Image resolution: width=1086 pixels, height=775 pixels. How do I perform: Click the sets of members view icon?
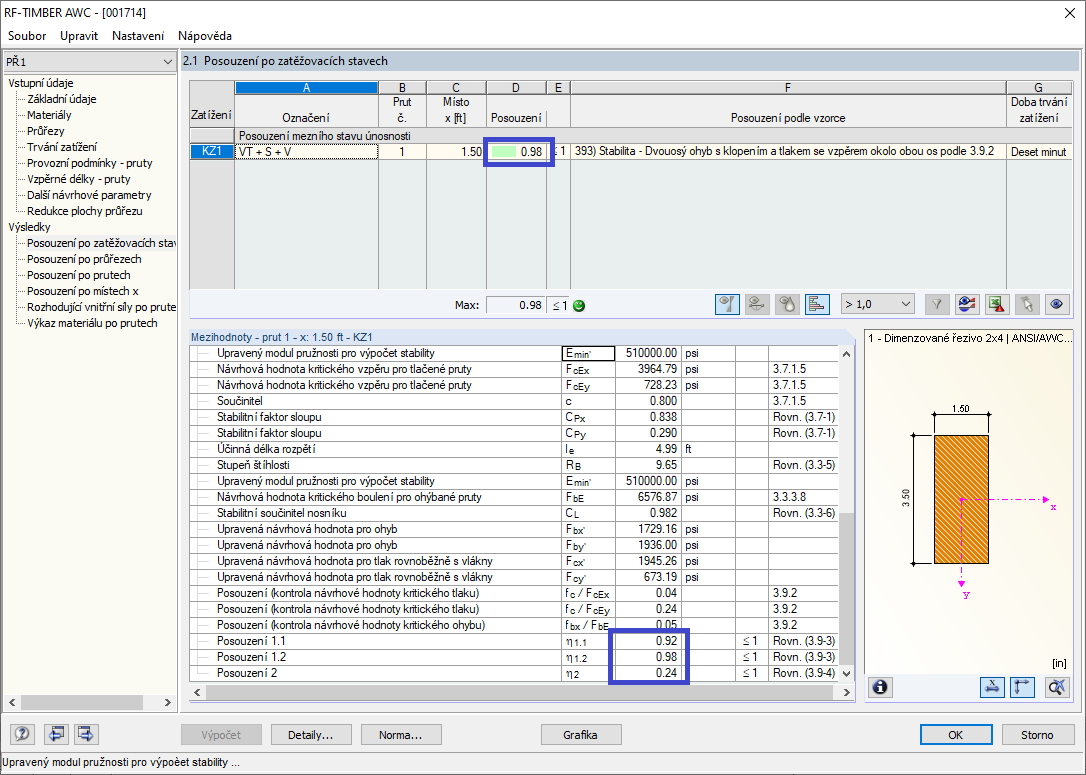[757, 304]
